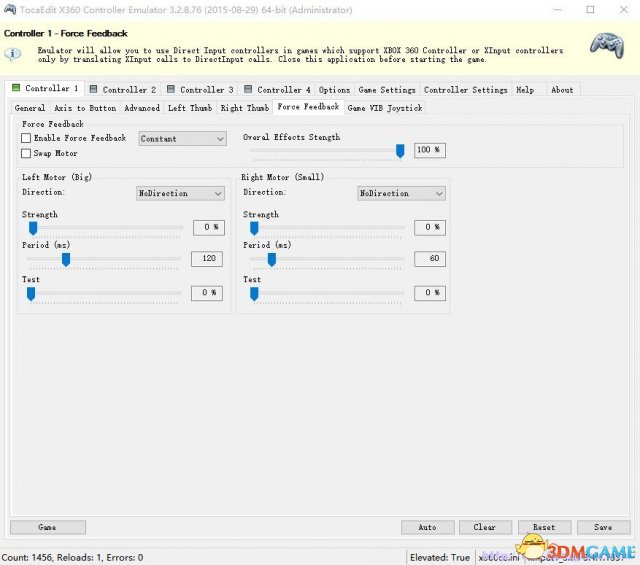Image resolution: width=640 pixels, height=565 pixels.
Task: Click the gray status icon on Controller 2 tab
Action: pyautogui.click(x=93, y=89)
